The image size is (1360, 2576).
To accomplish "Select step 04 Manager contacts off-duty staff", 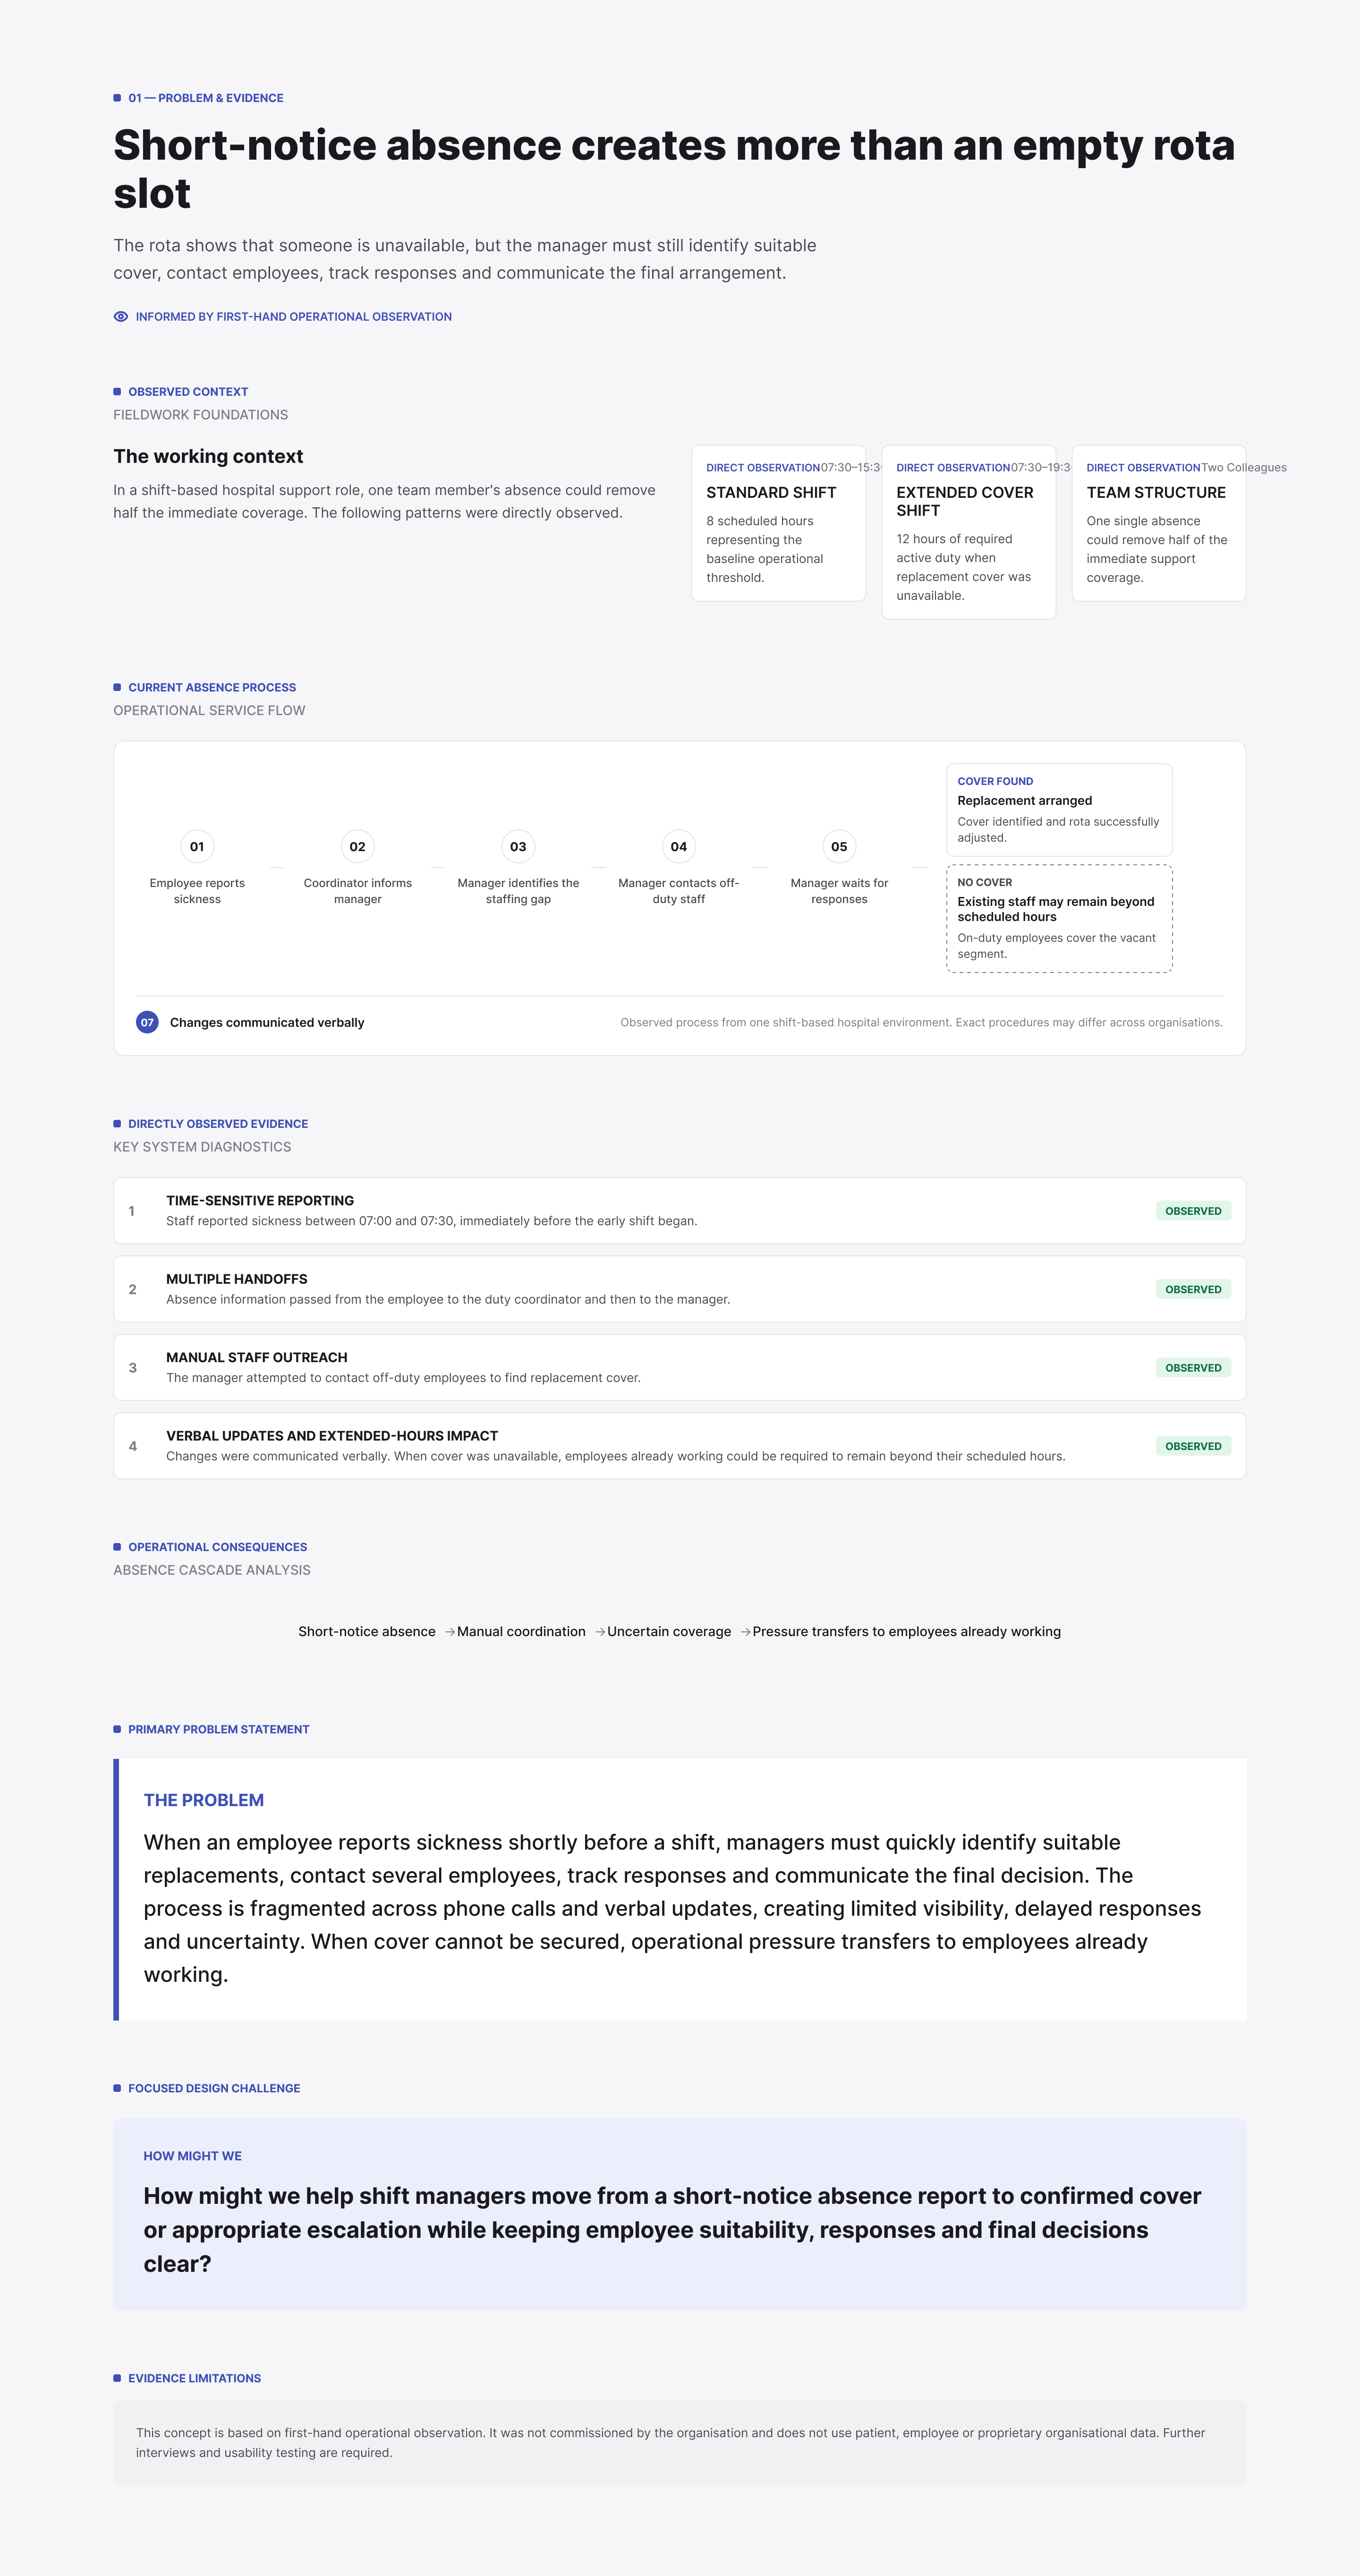I will pos(679,847).
